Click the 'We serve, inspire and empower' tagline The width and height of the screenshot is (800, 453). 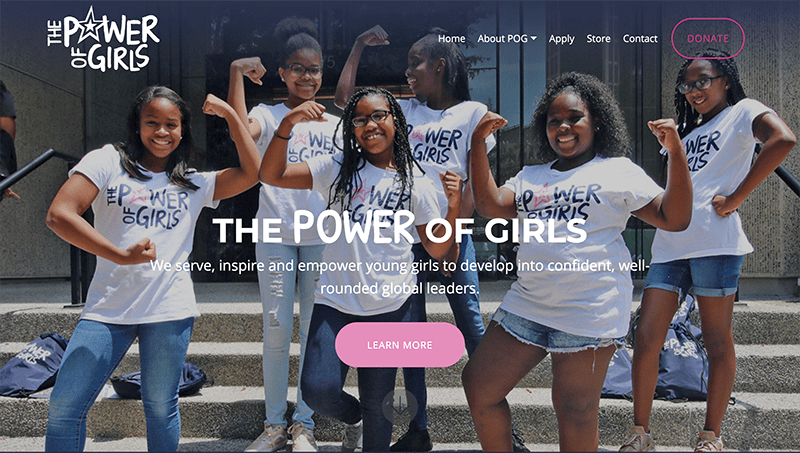click(x=399, y=277)
